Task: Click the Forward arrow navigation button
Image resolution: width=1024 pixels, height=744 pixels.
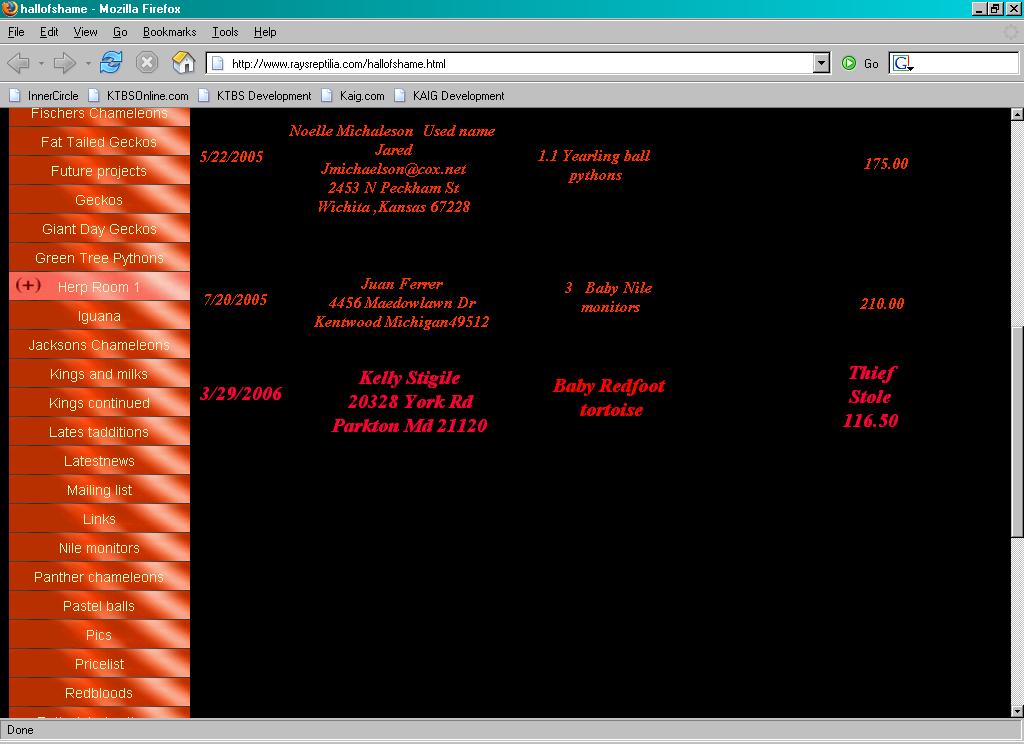Action: click(x=64, y=63)
